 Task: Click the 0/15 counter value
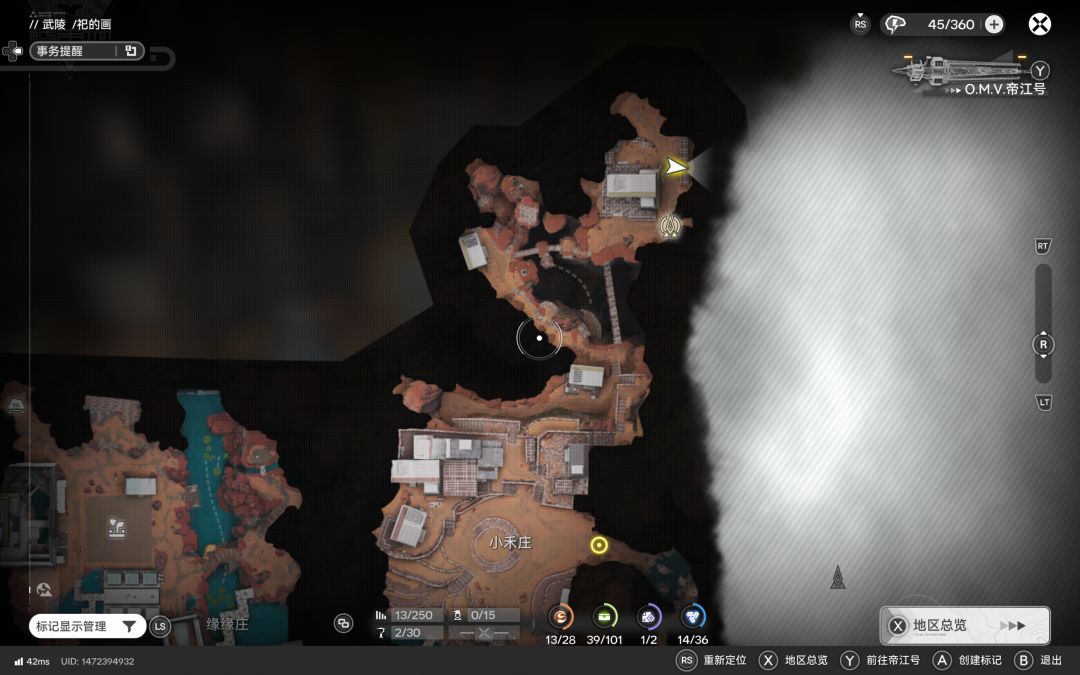483,615
